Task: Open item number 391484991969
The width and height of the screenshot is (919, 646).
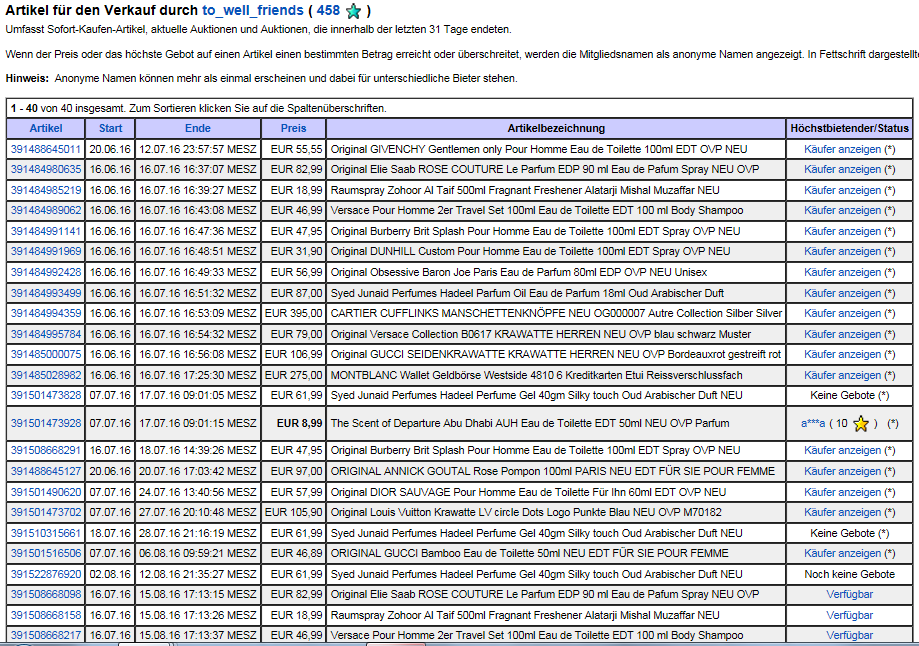Action: pyautogui.click(x=46, y=251)
